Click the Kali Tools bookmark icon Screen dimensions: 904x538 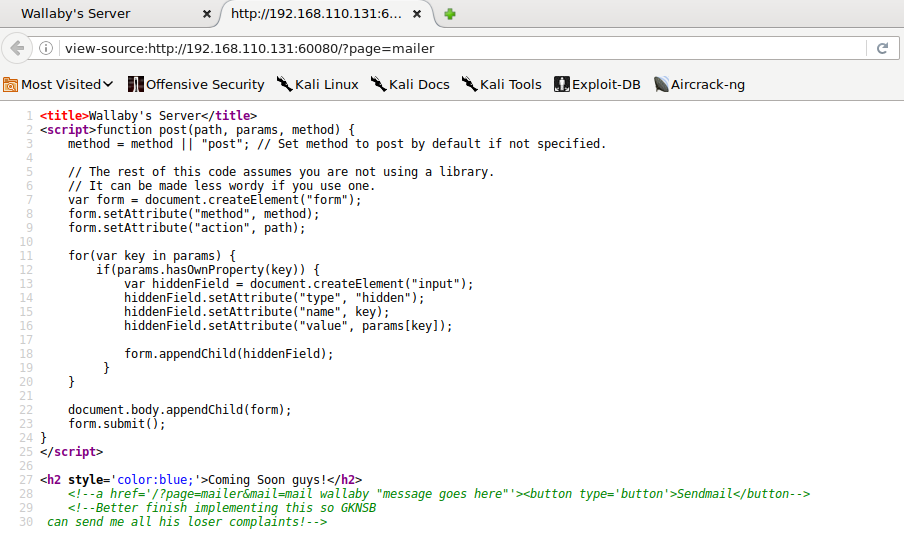(x=469, y=84)
